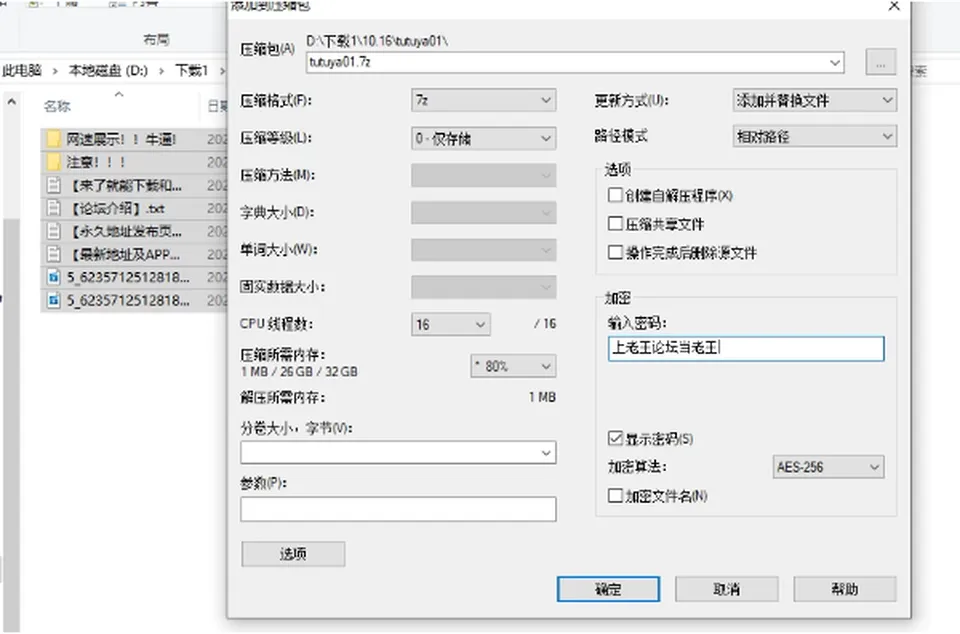
Task: Close the add-to-archive dialog with X
Action: pos(894,6)
